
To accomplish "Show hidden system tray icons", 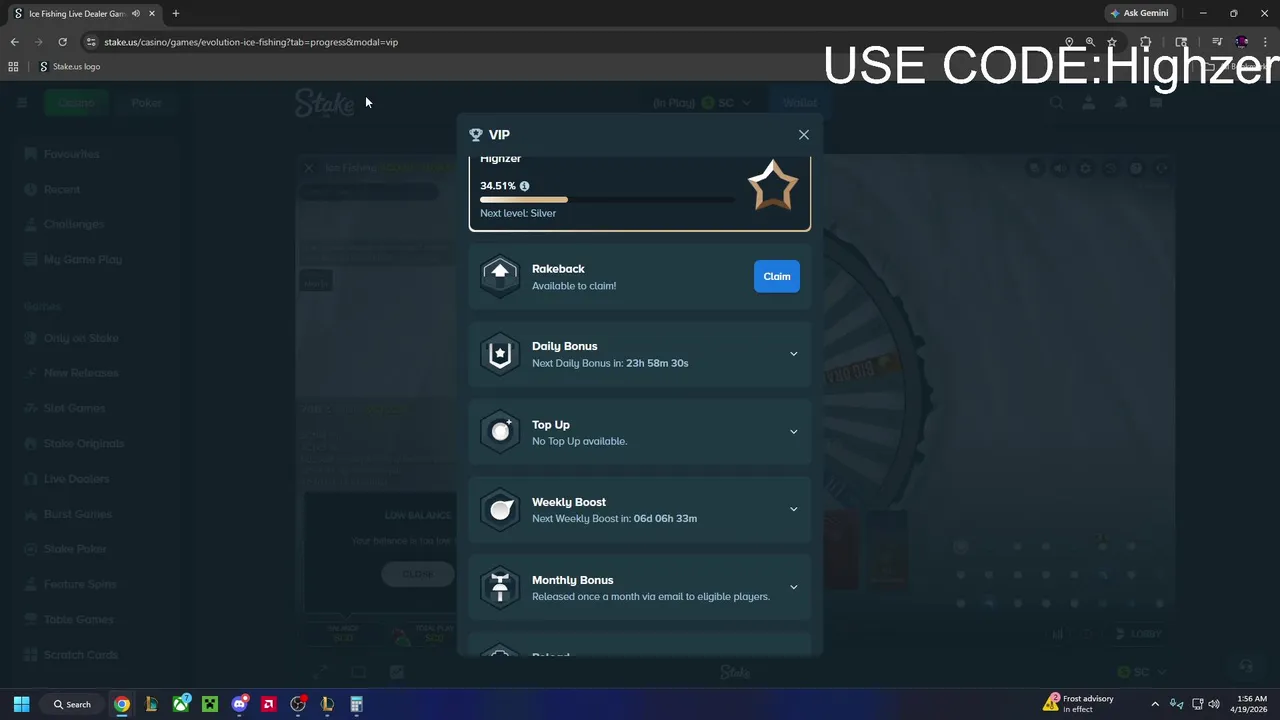I will pyautogui.click(x=1155, y=704).
